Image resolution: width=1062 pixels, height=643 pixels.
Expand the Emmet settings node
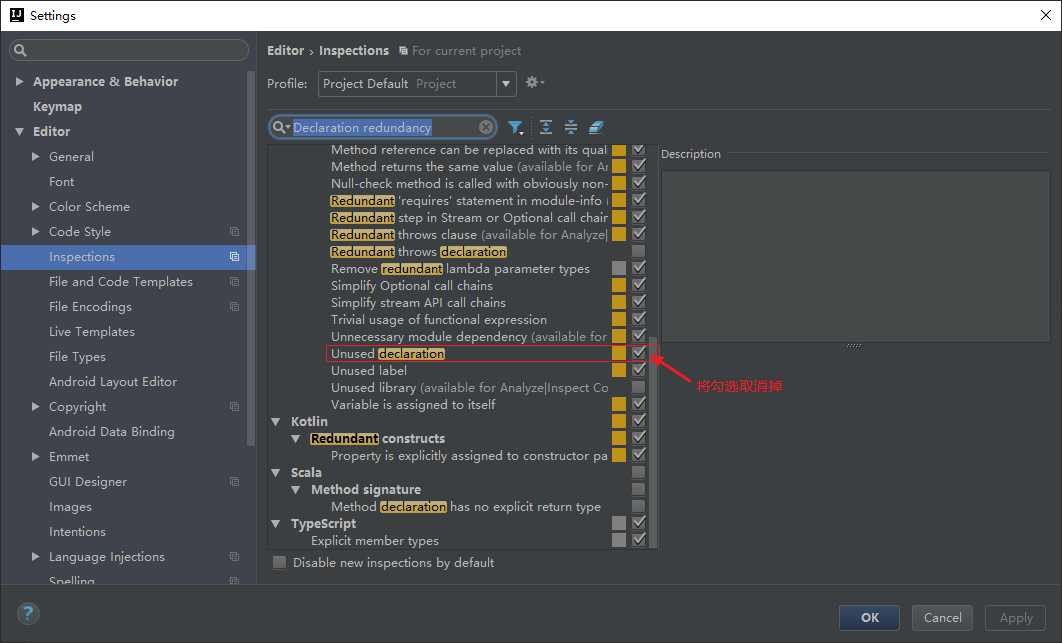coord(36,457)
